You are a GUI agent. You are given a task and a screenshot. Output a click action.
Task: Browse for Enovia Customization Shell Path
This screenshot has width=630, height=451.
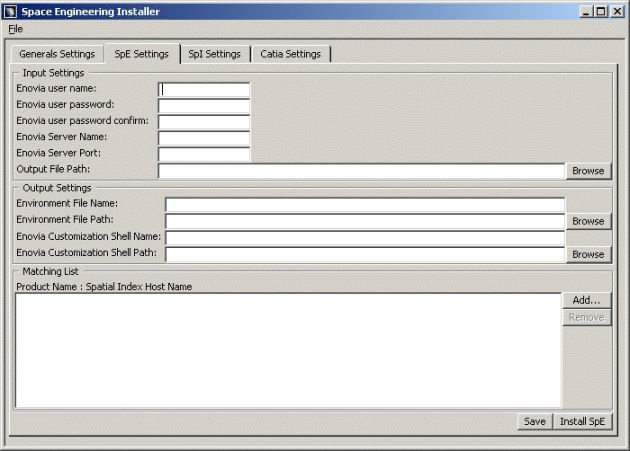pos(588,254)
